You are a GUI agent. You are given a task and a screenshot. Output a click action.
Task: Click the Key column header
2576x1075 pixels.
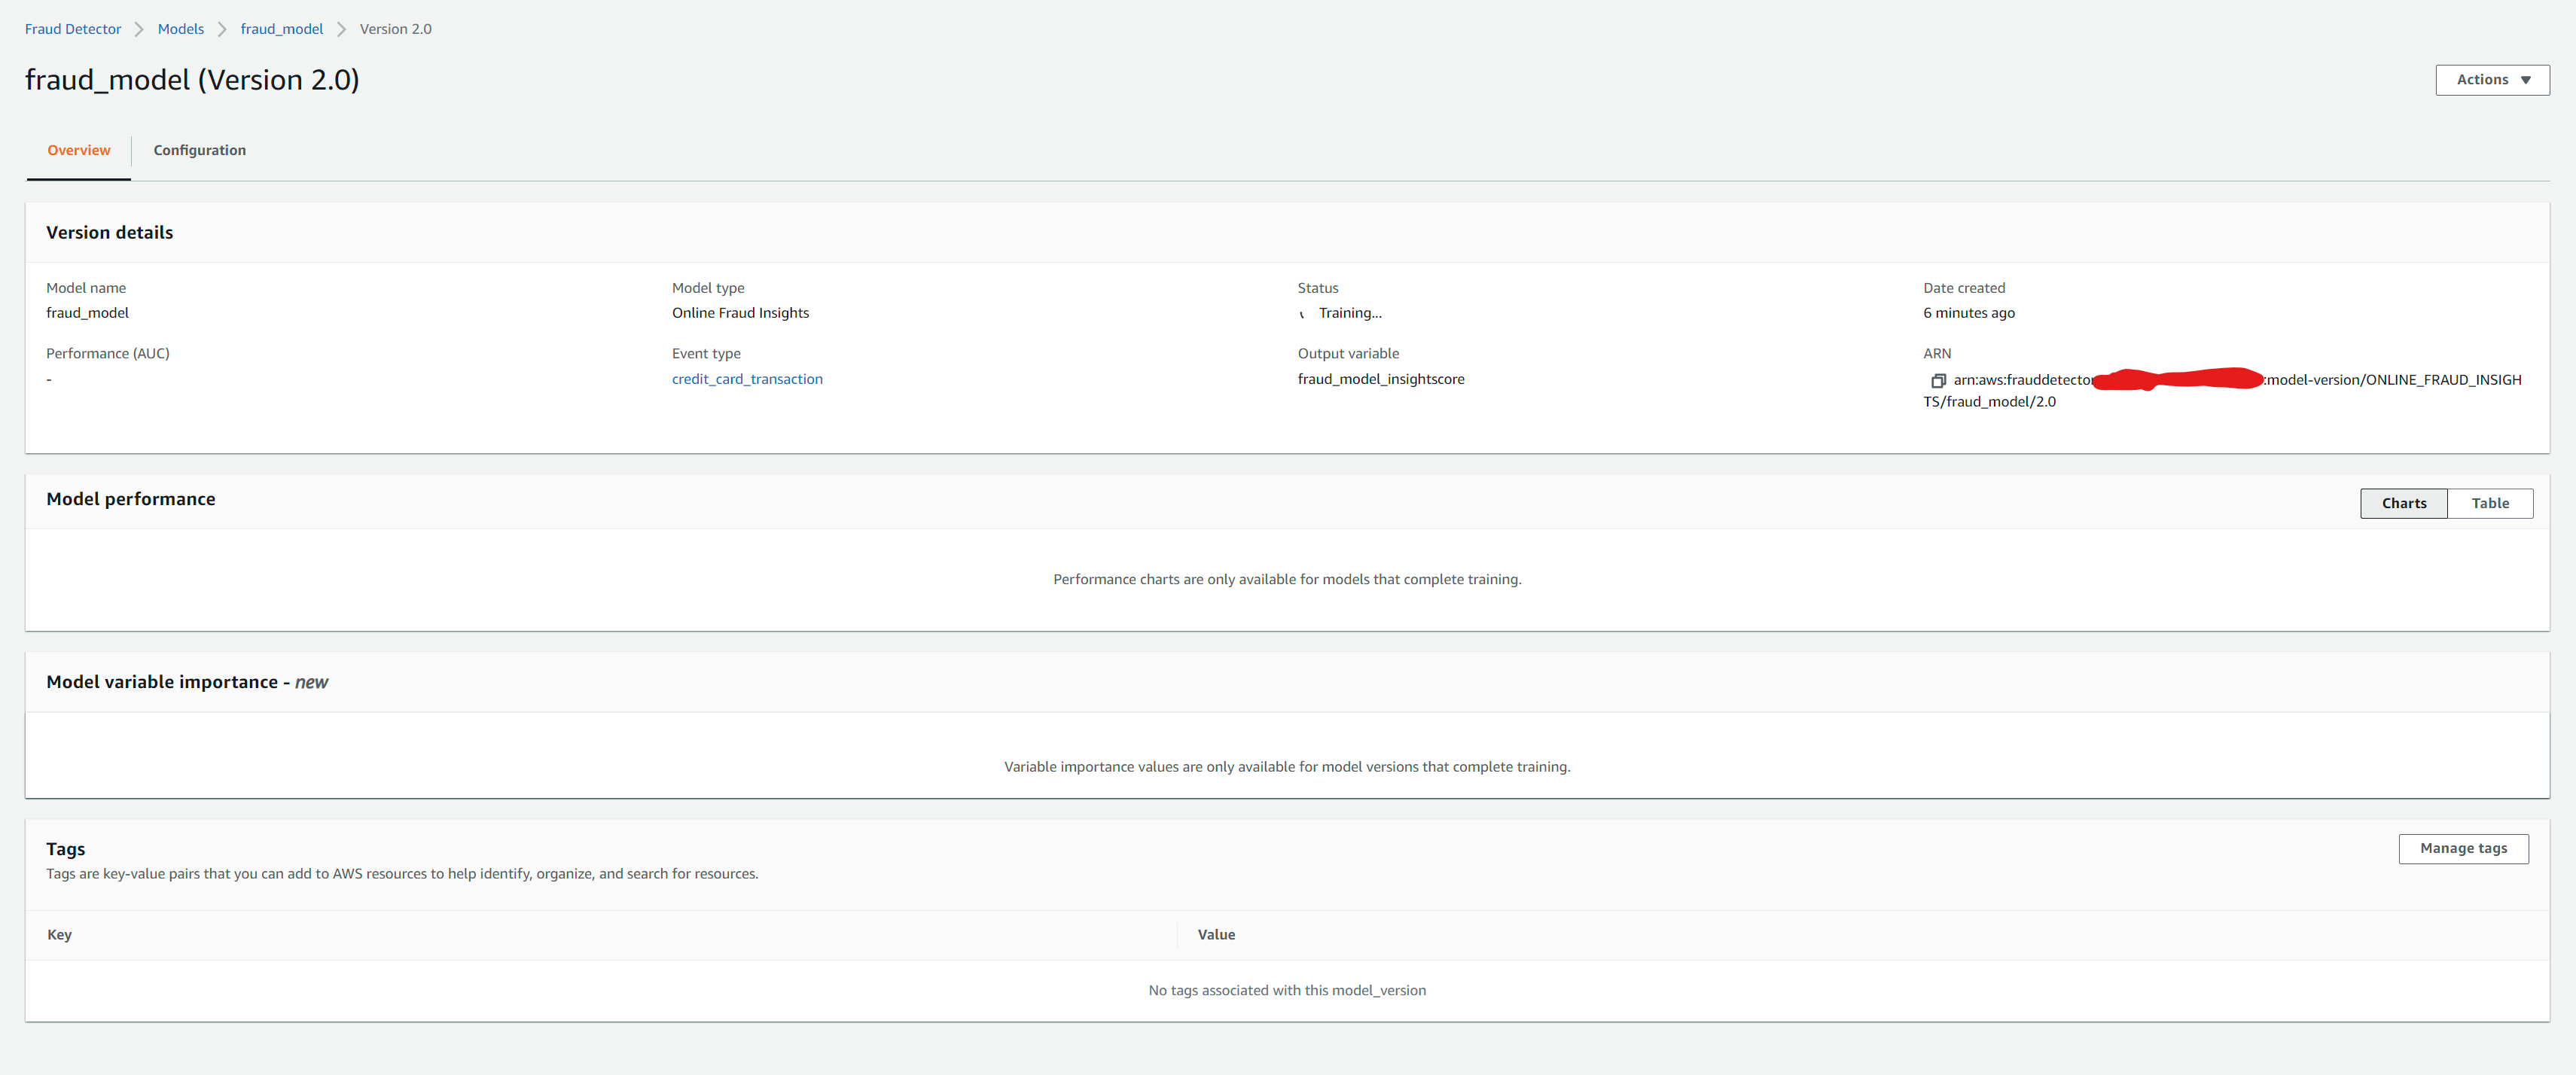(x=59, y=934)
